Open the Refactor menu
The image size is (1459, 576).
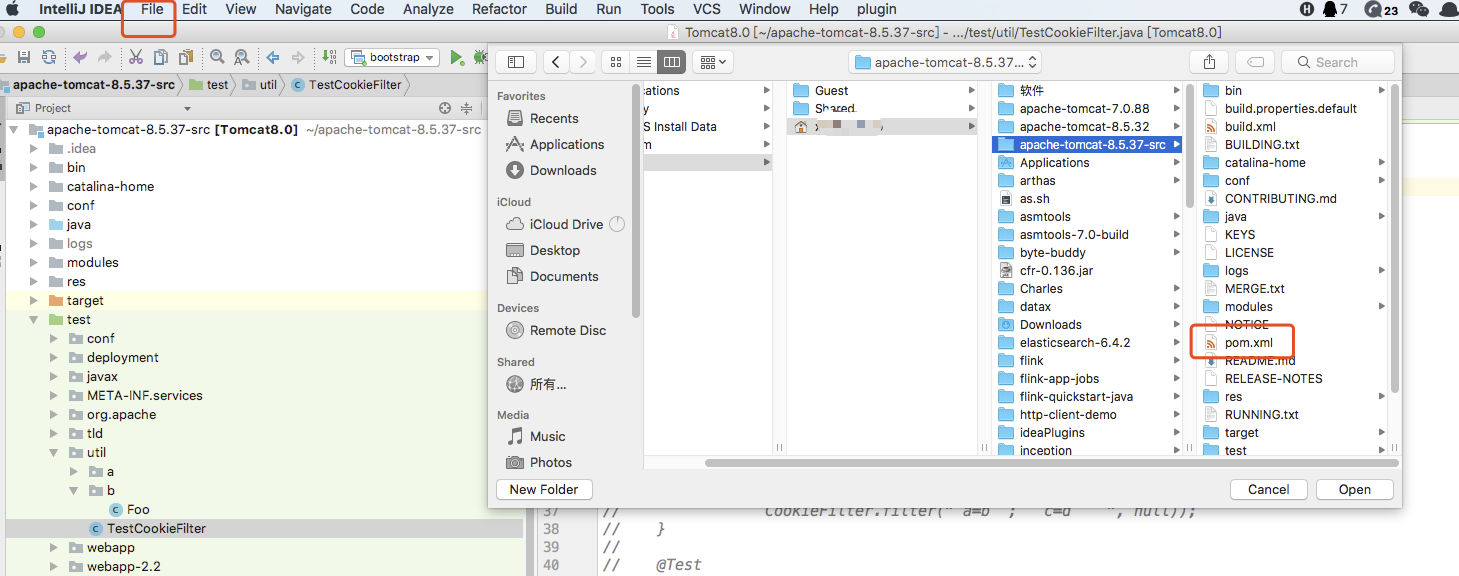(x=499, y=9)
